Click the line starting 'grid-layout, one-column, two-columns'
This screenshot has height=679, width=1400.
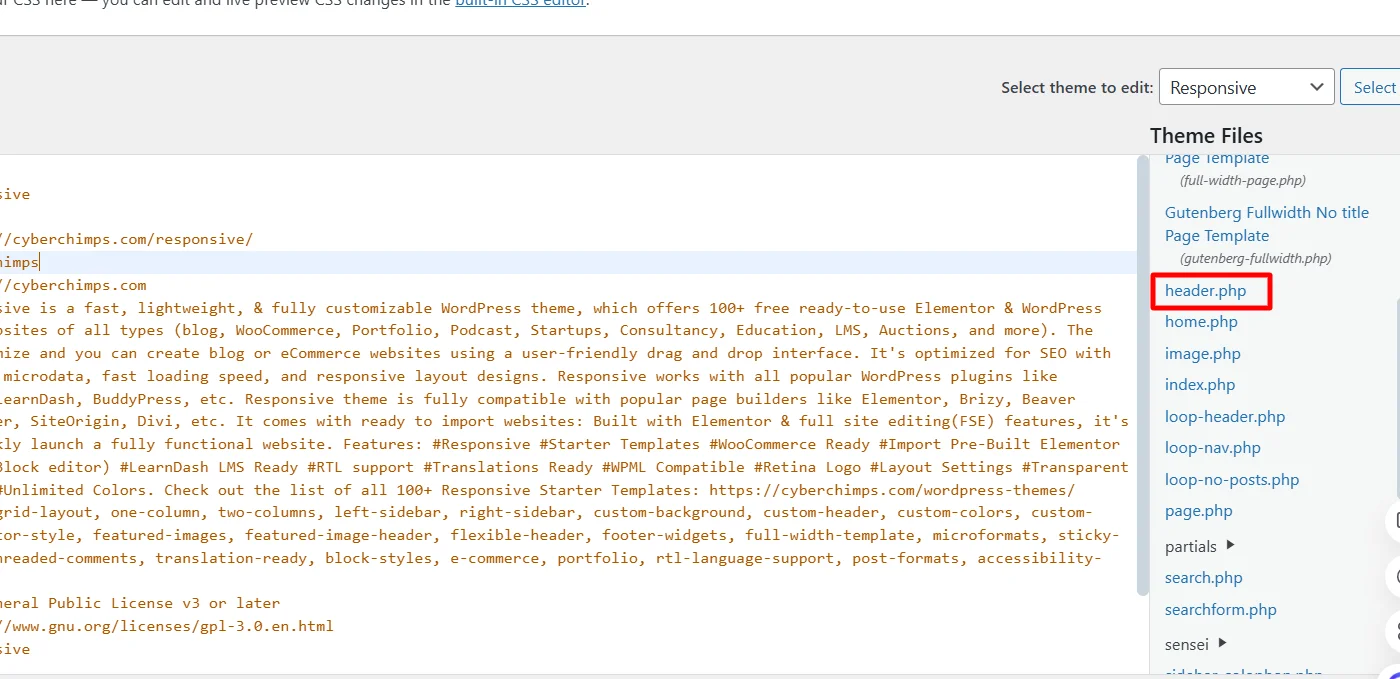(546, 513)
